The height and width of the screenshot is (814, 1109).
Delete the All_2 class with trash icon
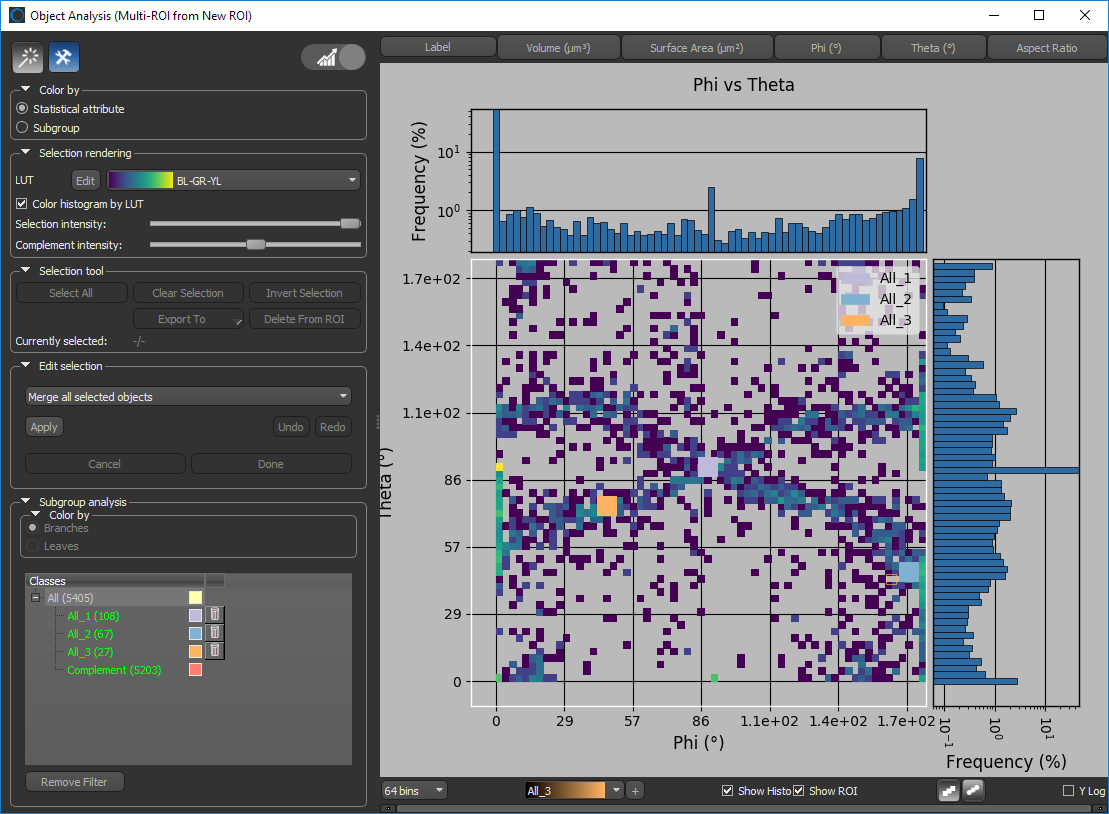216,633
